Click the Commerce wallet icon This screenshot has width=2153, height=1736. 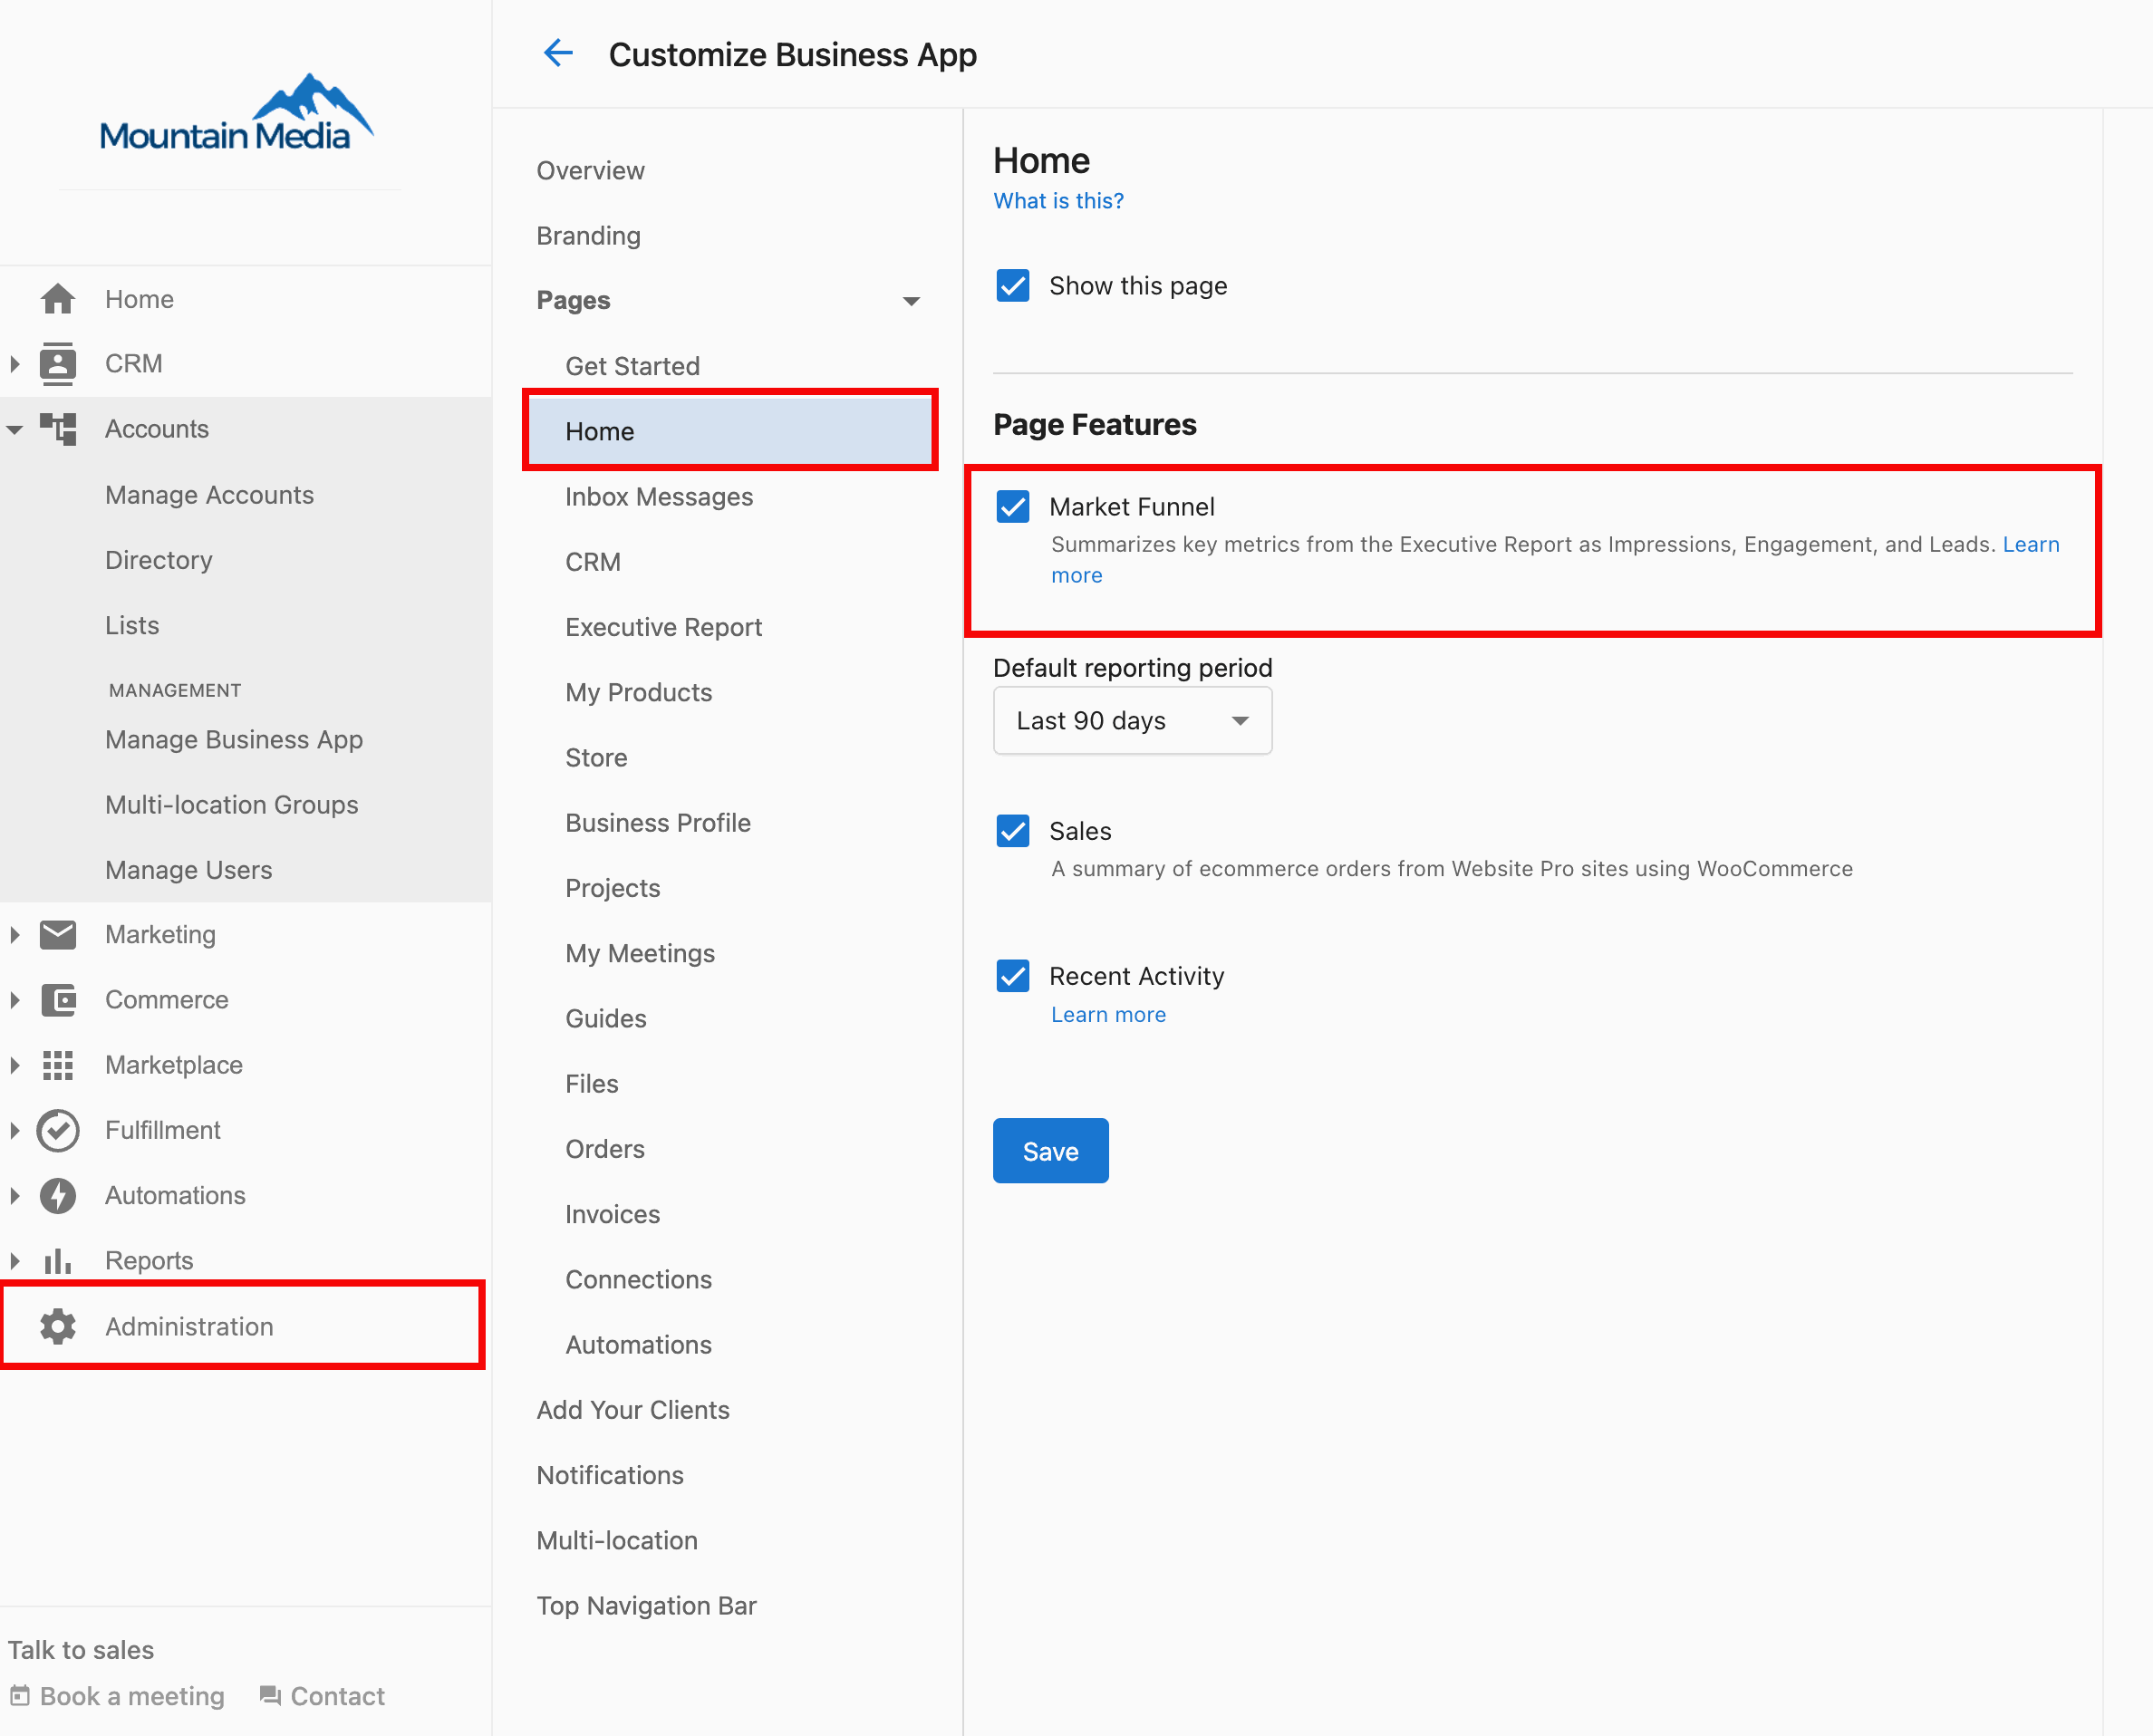(58, 999)
